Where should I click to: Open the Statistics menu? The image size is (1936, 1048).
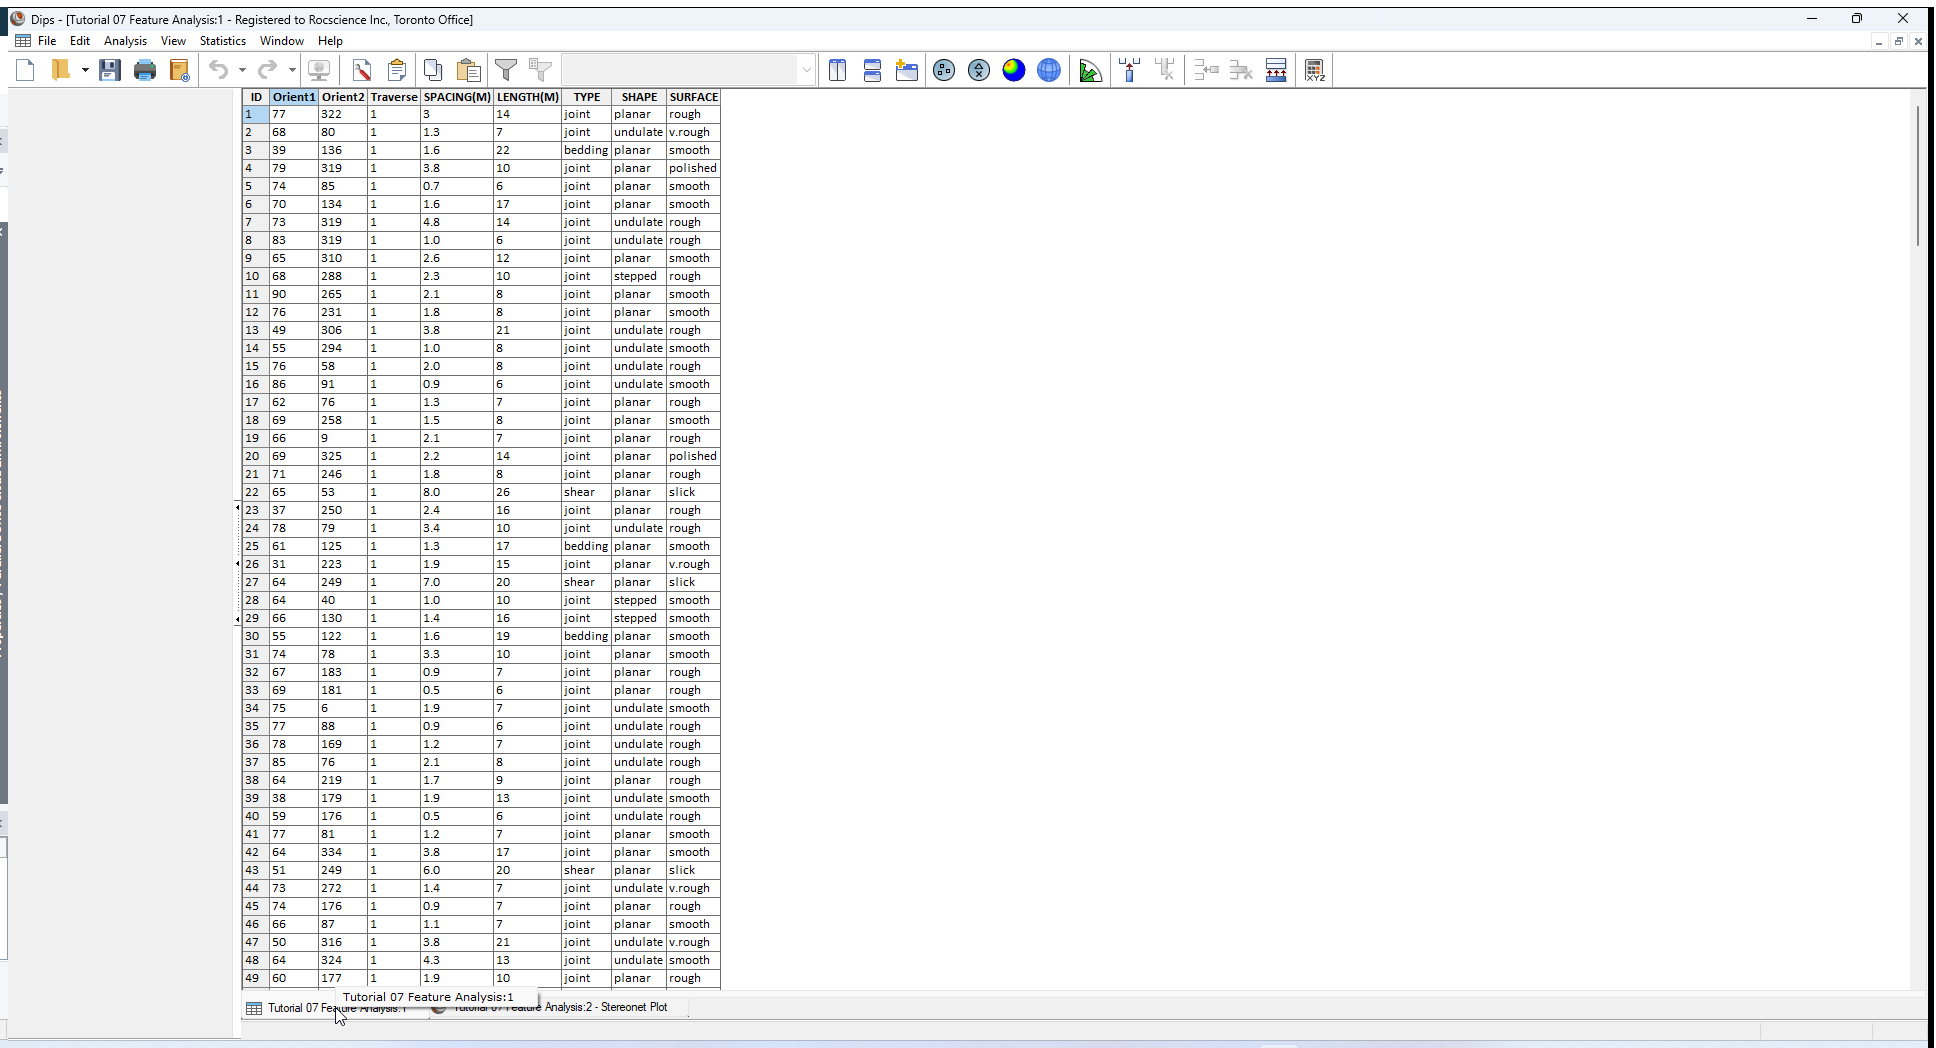click(x=222, y=41)
